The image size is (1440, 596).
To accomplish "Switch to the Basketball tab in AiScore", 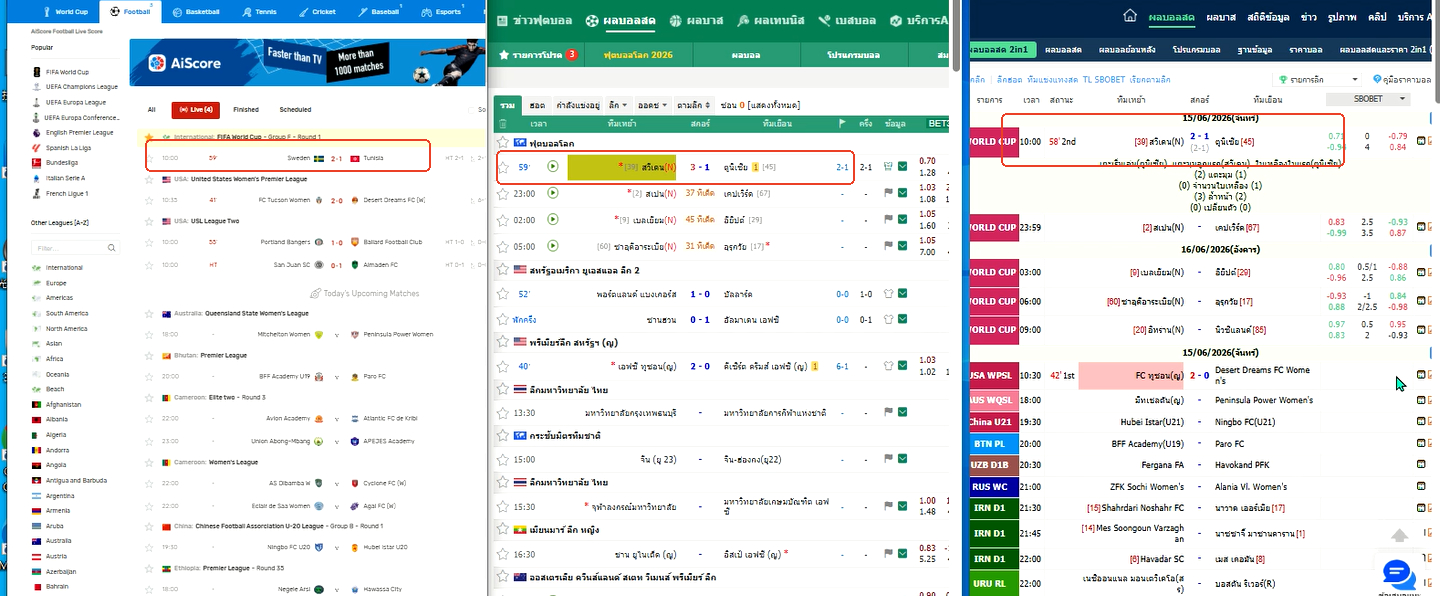I will 196,12.
